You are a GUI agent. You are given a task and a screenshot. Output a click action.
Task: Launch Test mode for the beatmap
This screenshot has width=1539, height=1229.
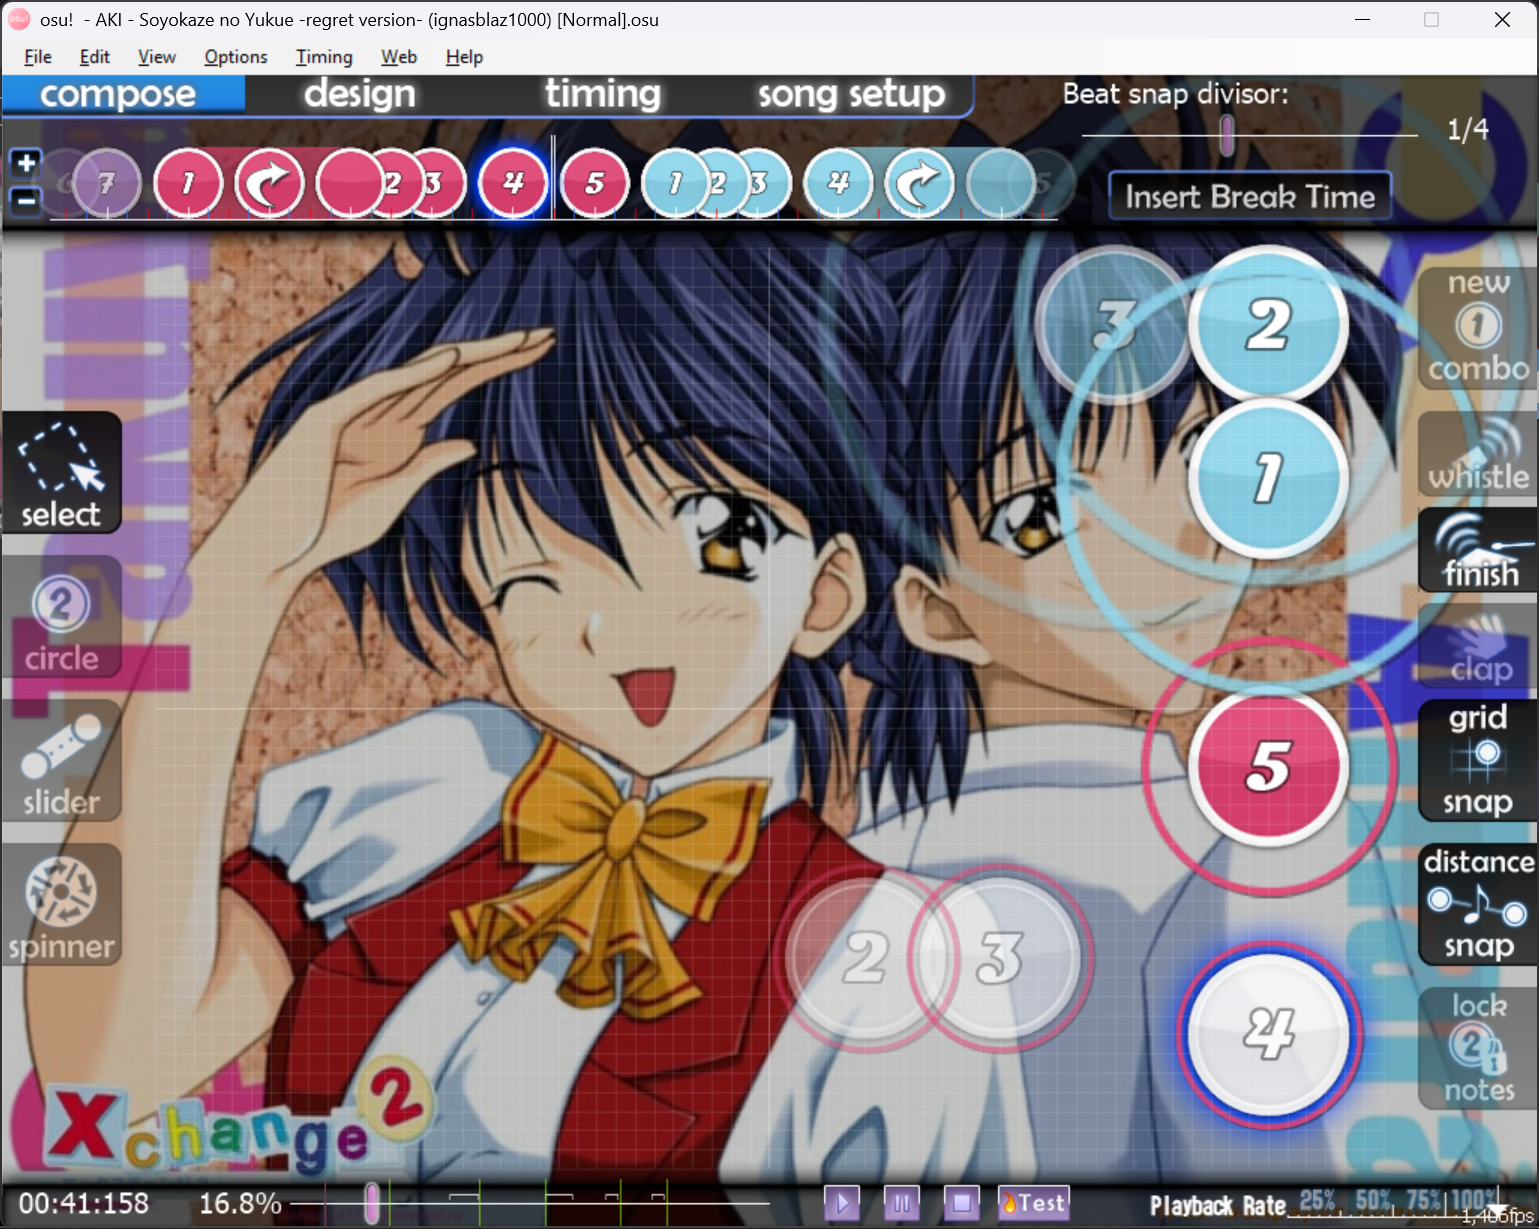pyautogui.click(x=1034, y=1202)
